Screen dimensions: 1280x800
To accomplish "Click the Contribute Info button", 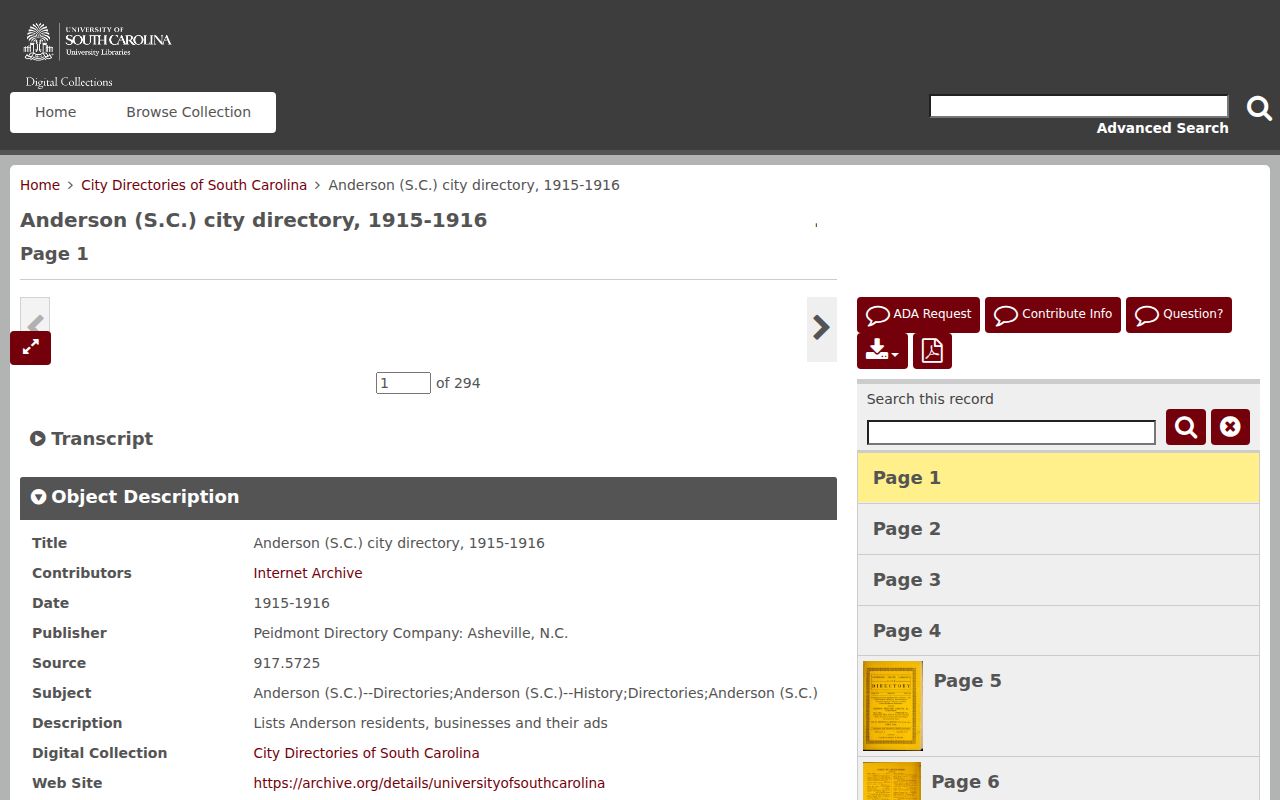I will (1053, 315).
